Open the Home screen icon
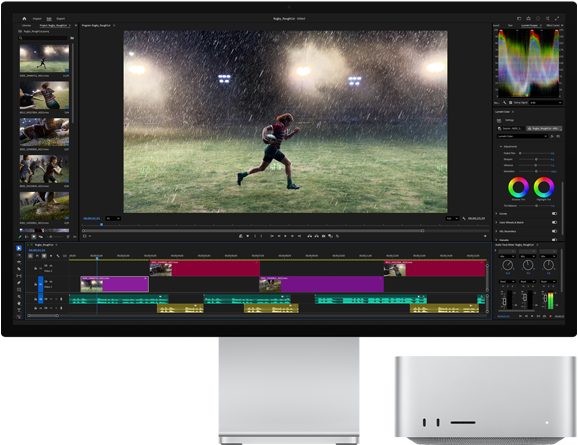The height and width of the screenshot is (445, 578). [24, 18]
